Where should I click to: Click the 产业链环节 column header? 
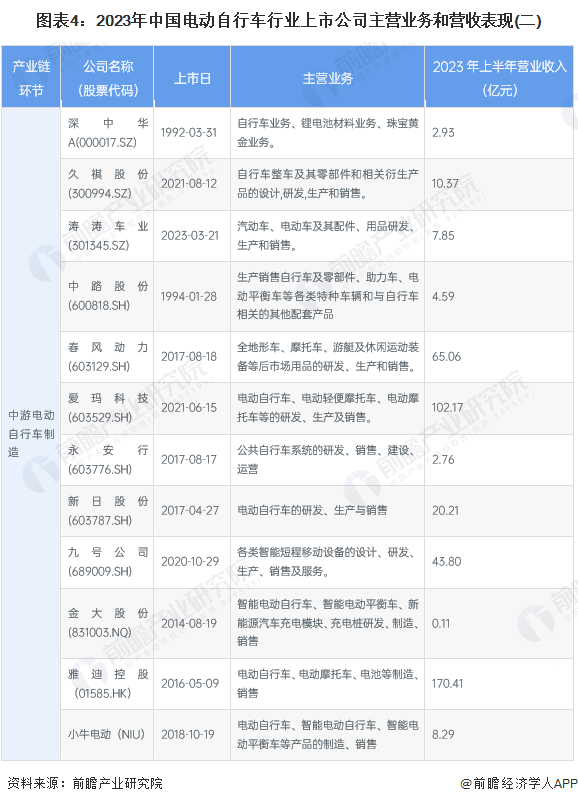point(31,77)
